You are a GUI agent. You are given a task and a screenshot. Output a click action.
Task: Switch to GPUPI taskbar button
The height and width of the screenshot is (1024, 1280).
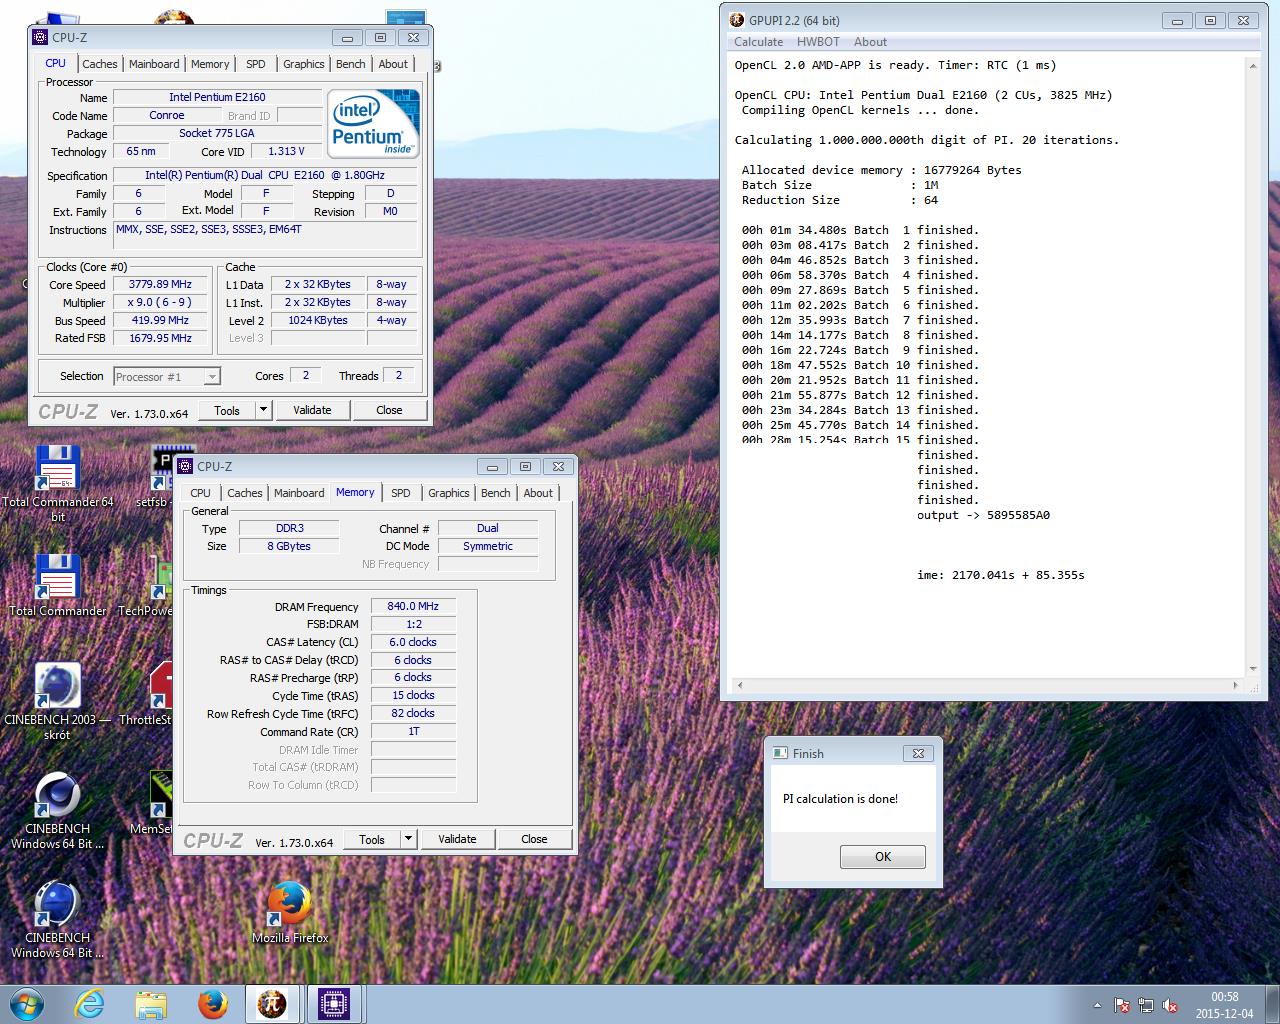[x=272, y=1003]
